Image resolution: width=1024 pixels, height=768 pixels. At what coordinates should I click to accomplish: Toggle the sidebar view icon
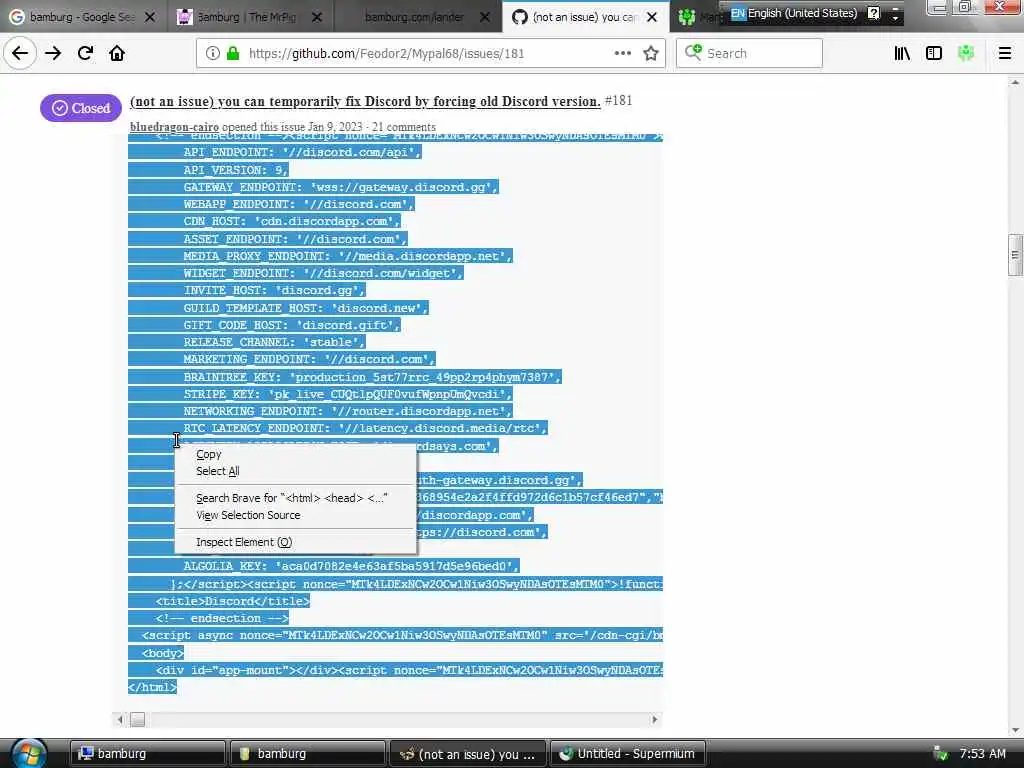click(934, 54)
